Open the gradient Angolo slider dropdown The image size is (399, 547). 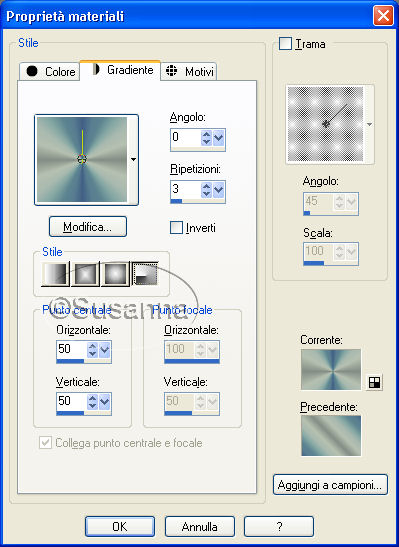219,137
